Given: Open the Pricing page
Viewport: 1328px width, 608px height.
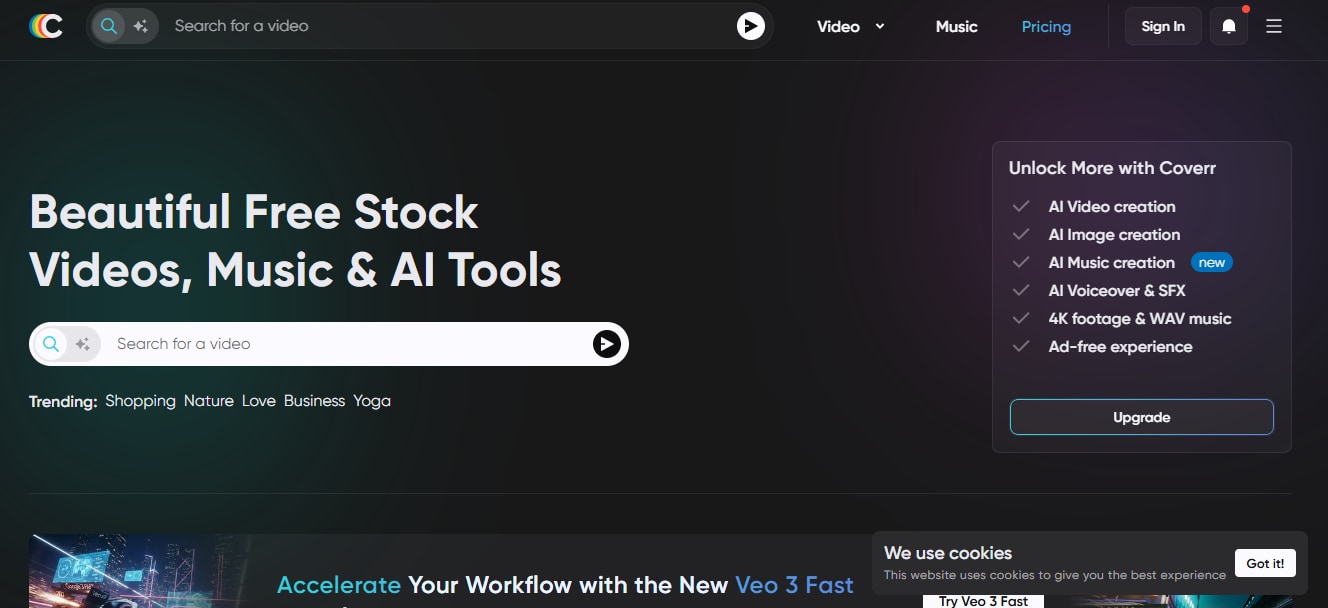Looking at the screenshot, I should [x=1046, y=27].
